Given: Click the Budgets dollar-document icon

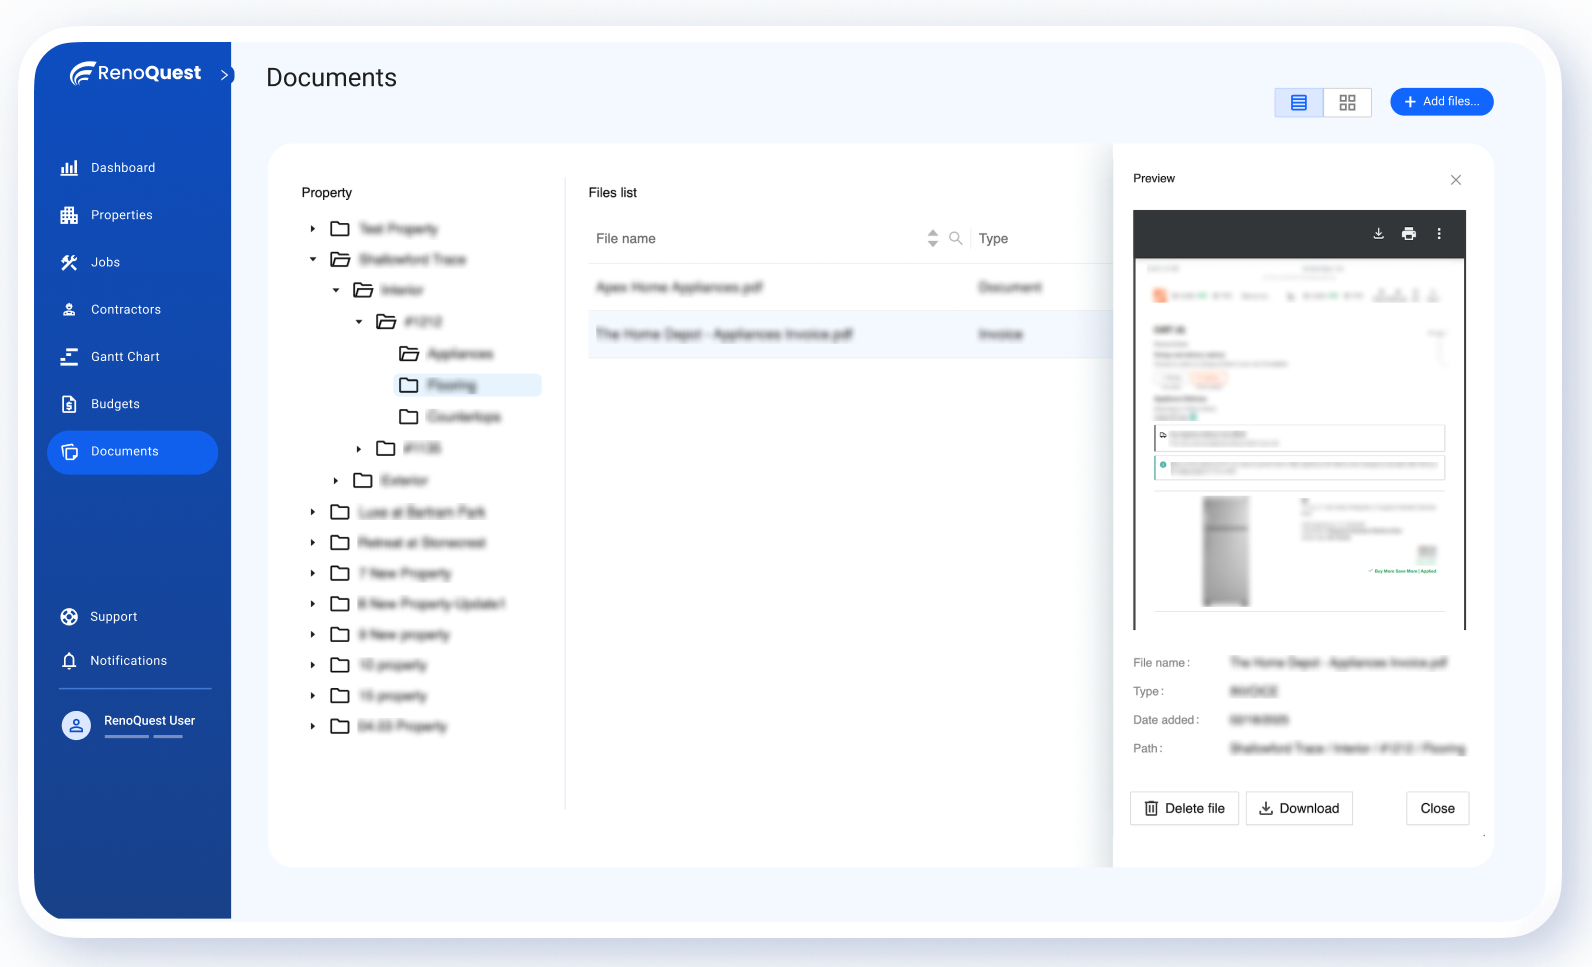Looking at the screenshot, I should 69,404.
